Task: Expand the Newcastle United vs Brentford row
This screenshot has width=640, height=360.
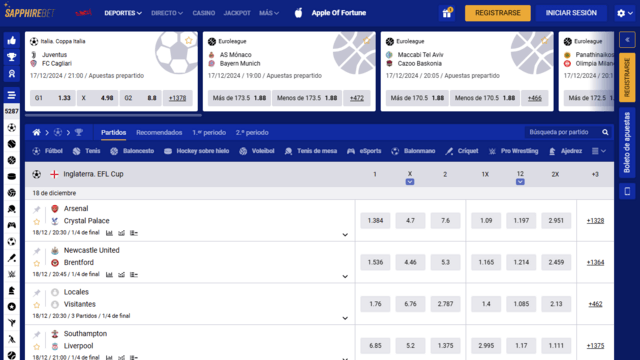Action: 345,276
